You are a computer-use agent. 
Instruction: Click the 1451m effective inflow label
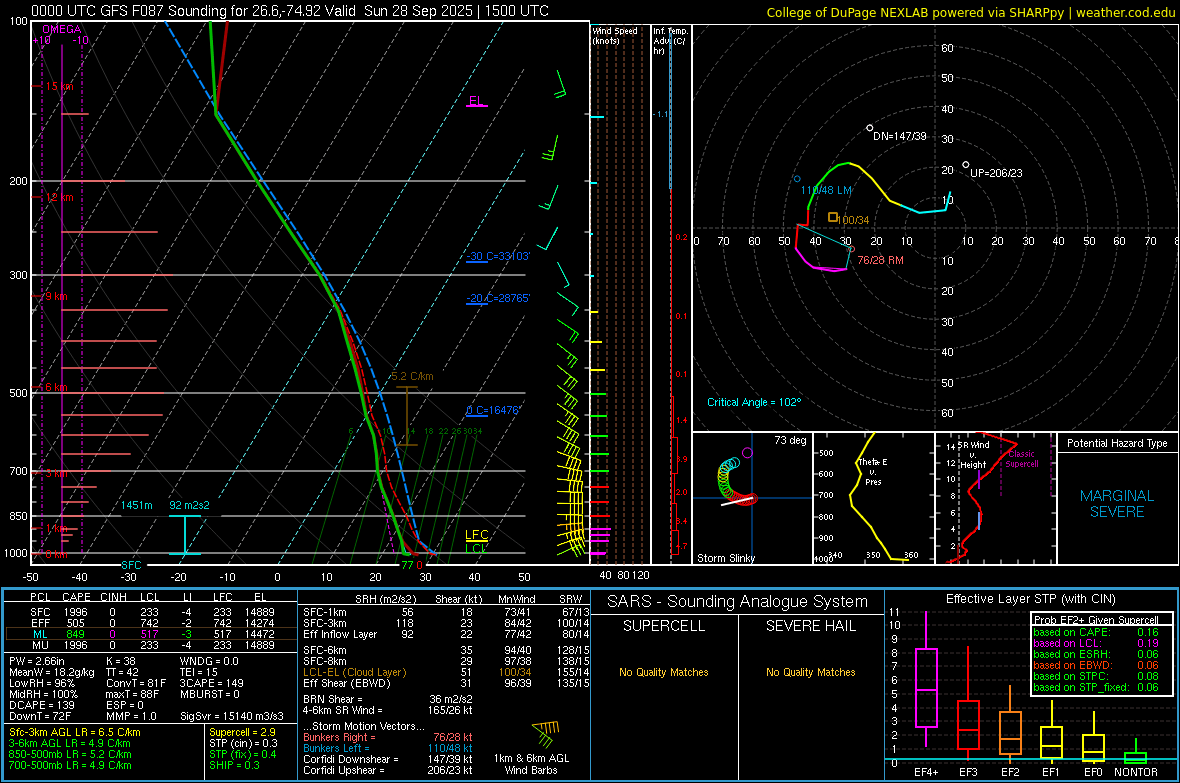136,505
